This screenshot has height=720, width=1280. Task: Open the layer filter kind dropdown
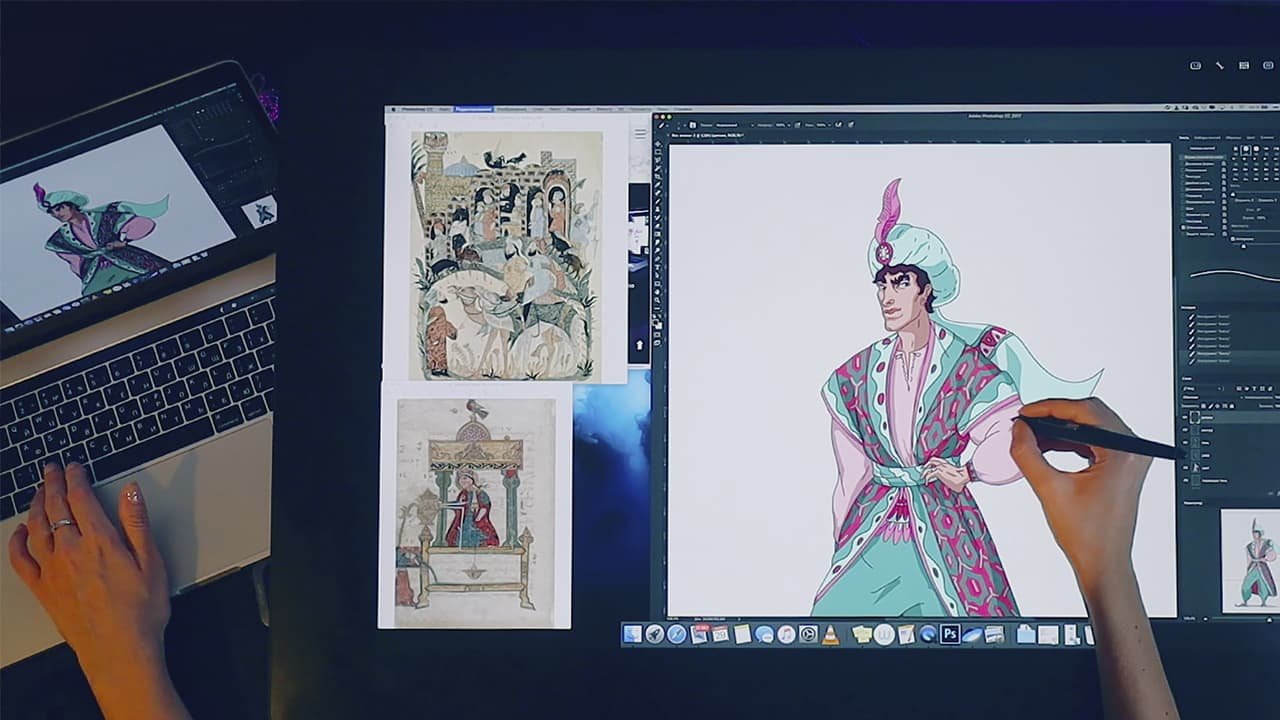point(1202,389)
